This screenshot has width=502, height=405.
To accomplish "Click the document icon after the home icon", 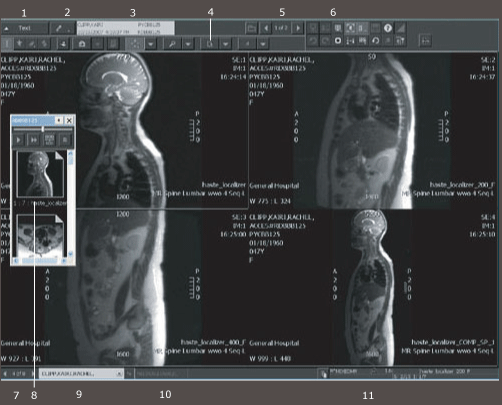I will pos(113,44).
